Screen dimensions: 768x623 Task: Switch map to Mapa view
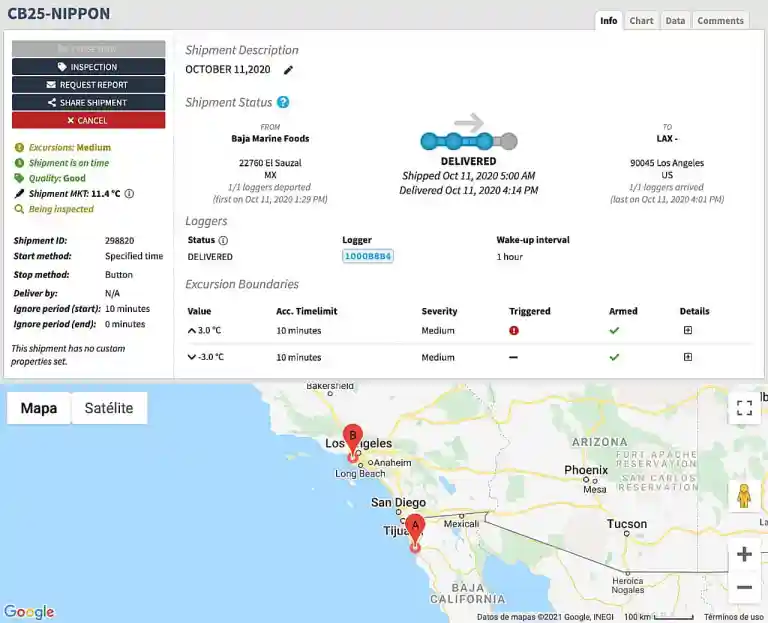(39, 408)
